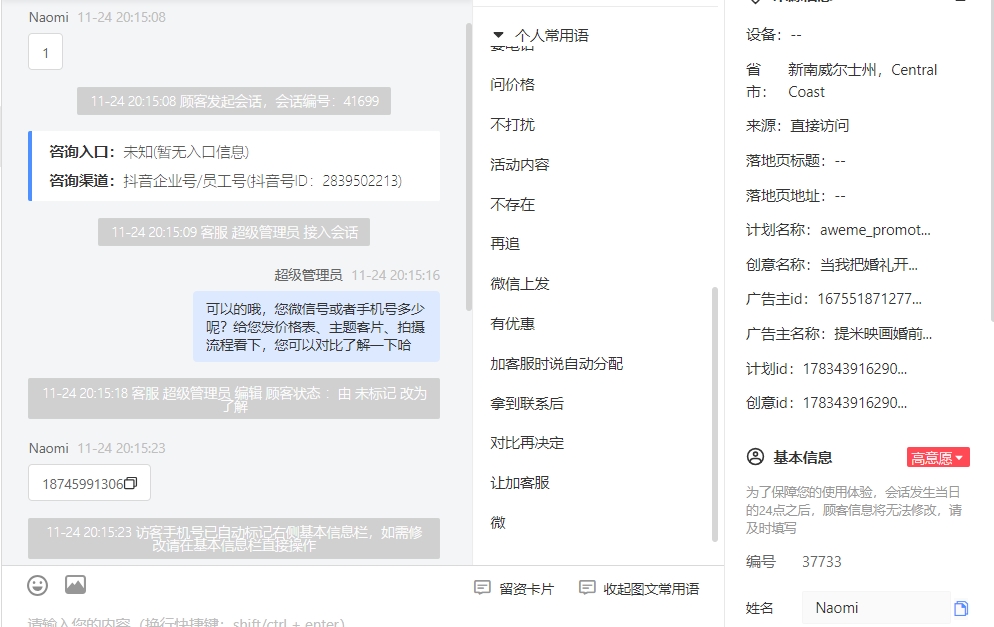Collapse the 个人常用语 list
Viewport: 994px width, 627px height.
[x=498, y=35]
